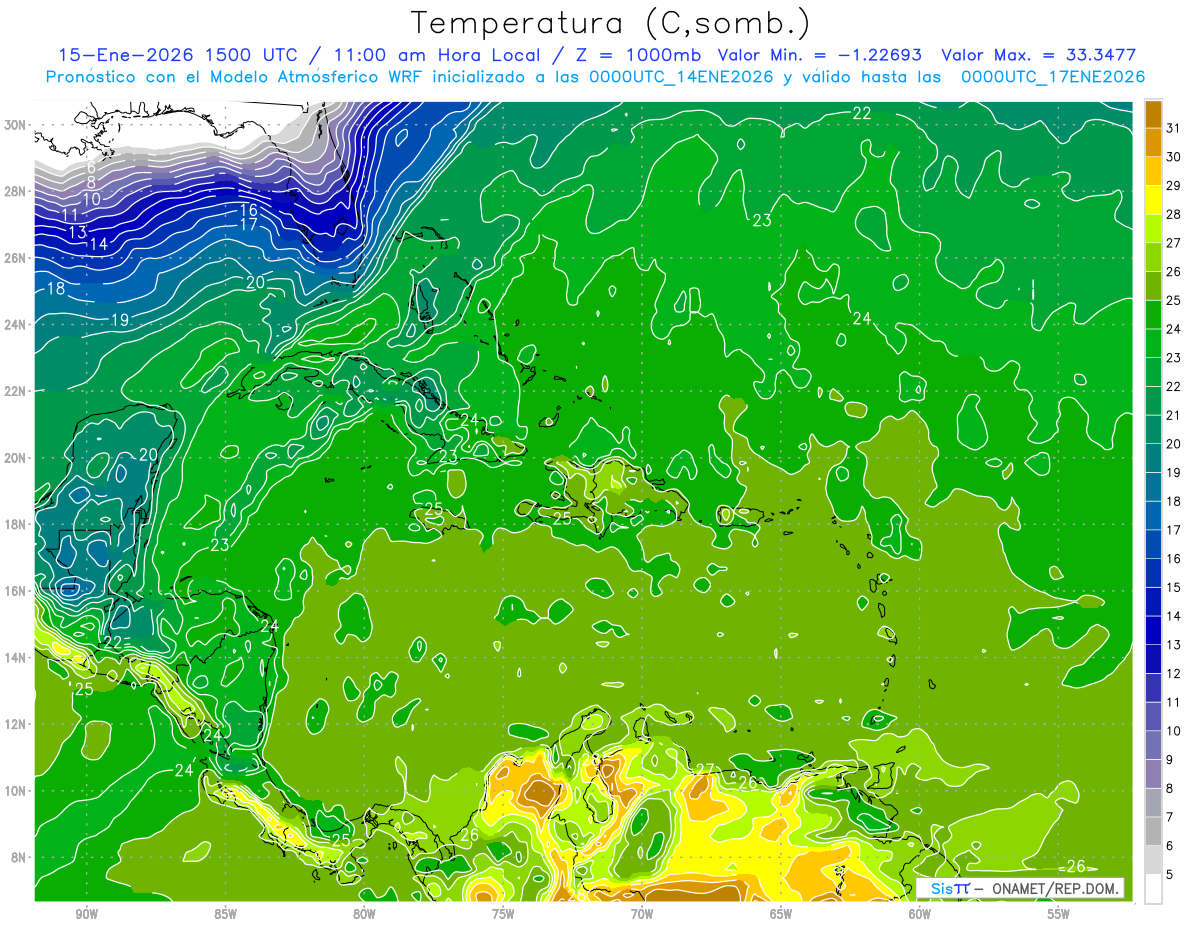The height and width of the screenshot is (927, 1200).
Task: Click 'Valor Min. = -1.22693' in header
Action: coord(821,55)
